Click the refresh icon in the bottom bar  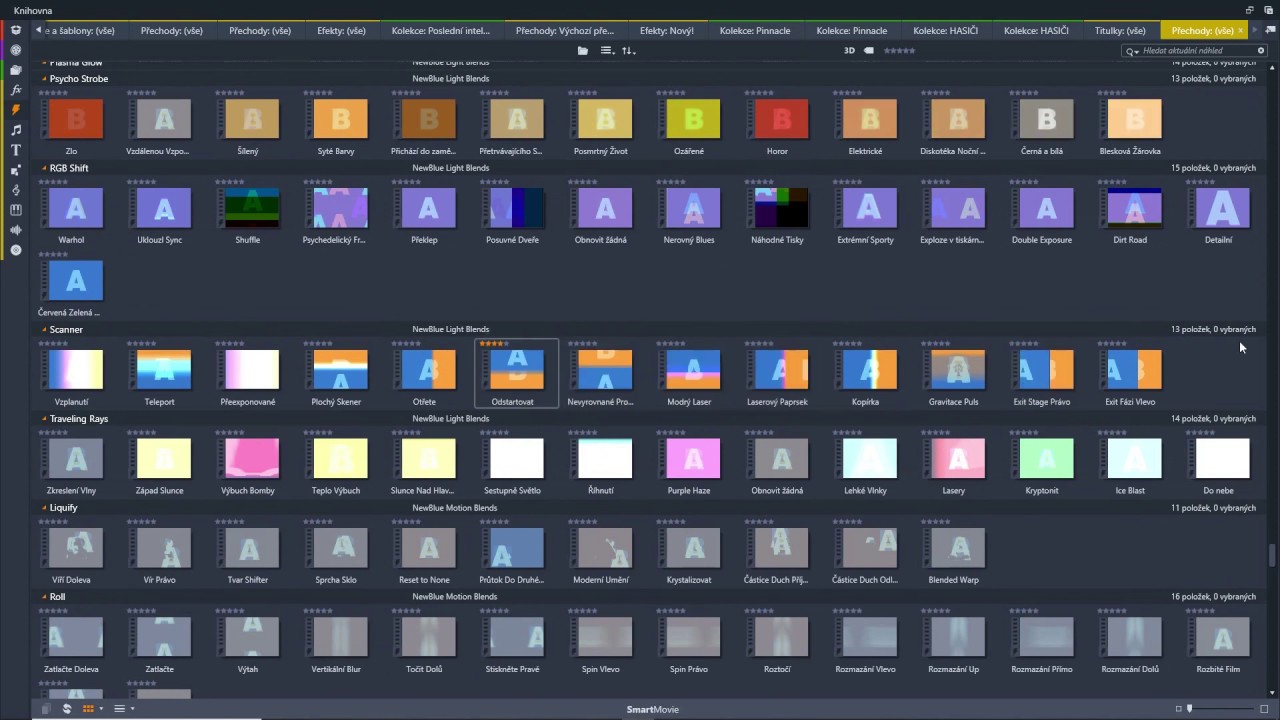[67, 709]
